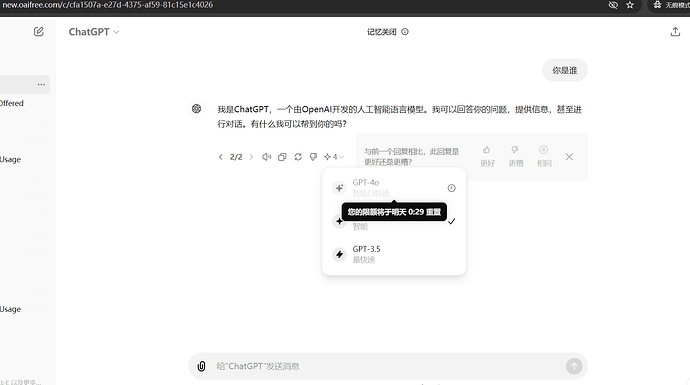Expand the model switch sparkle dropdown
Viewport: 690px width, 385px height.
(x=334, y=157)
